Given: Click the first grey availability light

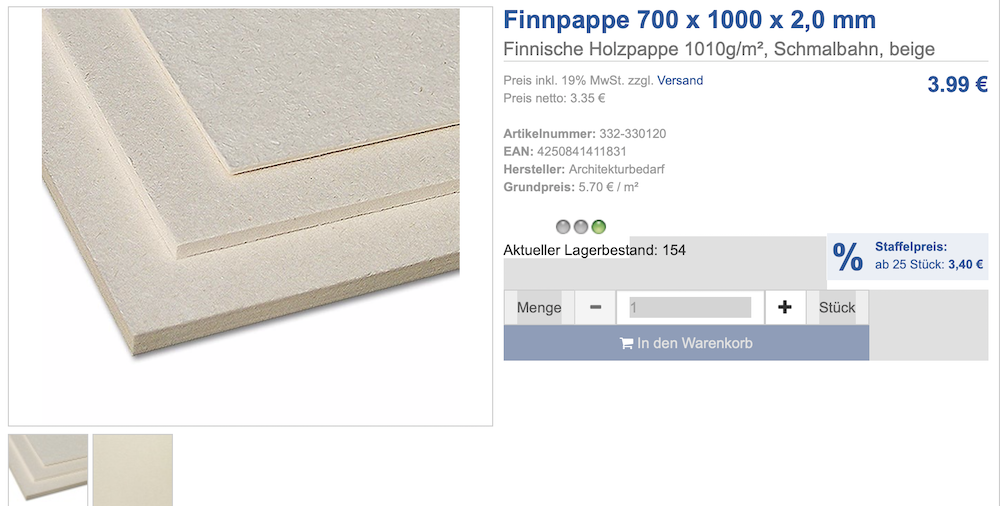Looking at the screenshot, I should pyautogui.click(x=562, y=227).
